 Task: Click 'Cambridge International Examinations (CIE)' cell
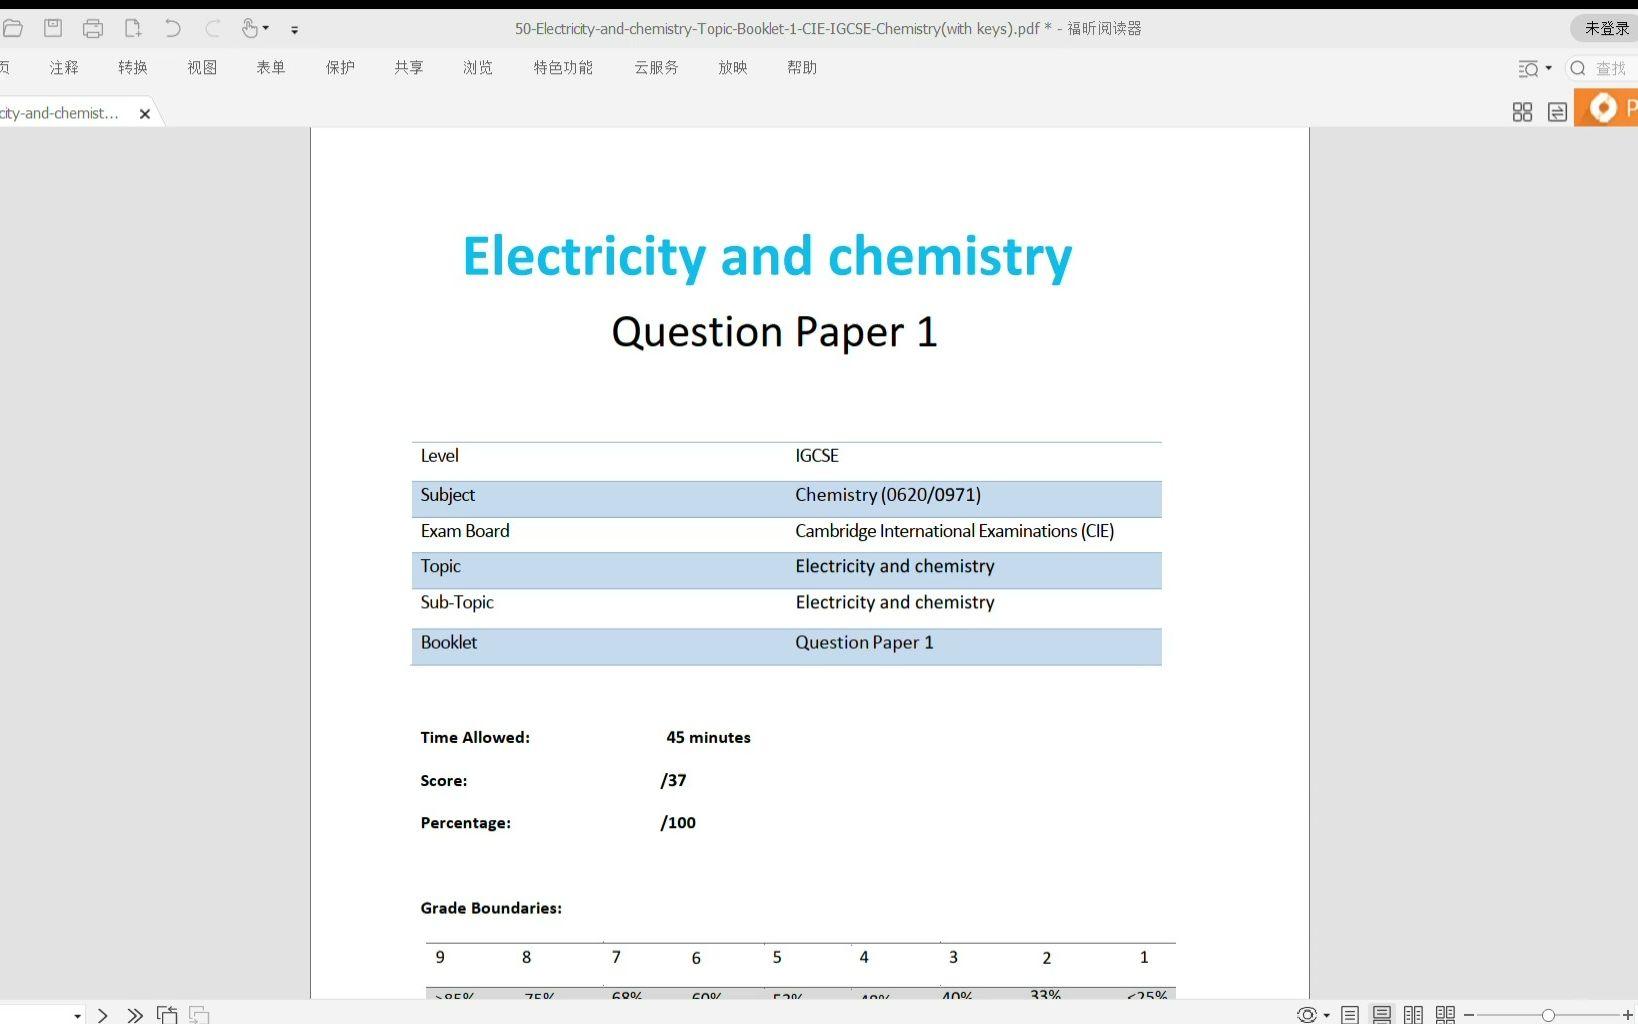955,531
